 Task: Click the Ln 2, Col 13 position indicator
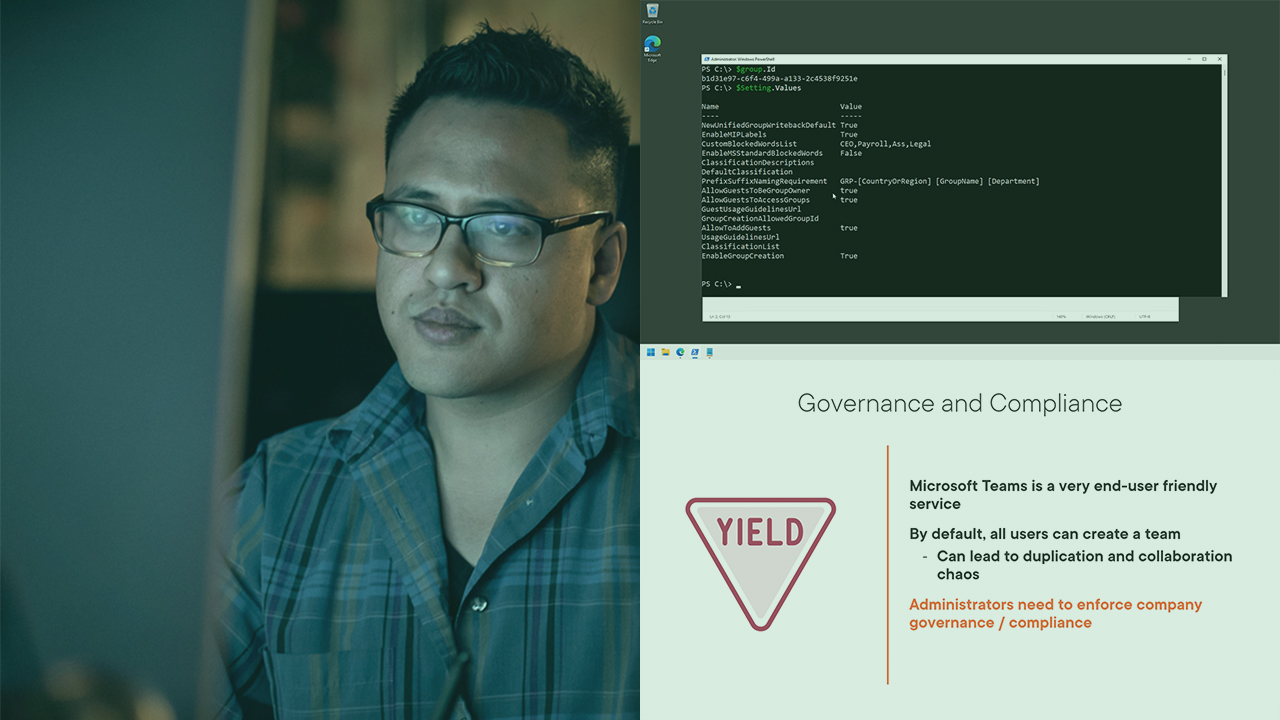pos(720,317)
